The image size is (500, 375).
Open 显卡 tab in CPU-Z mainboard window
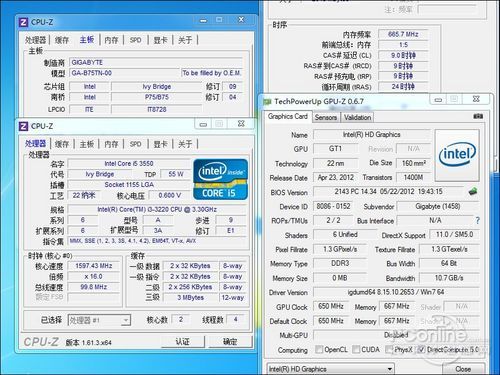160,40
